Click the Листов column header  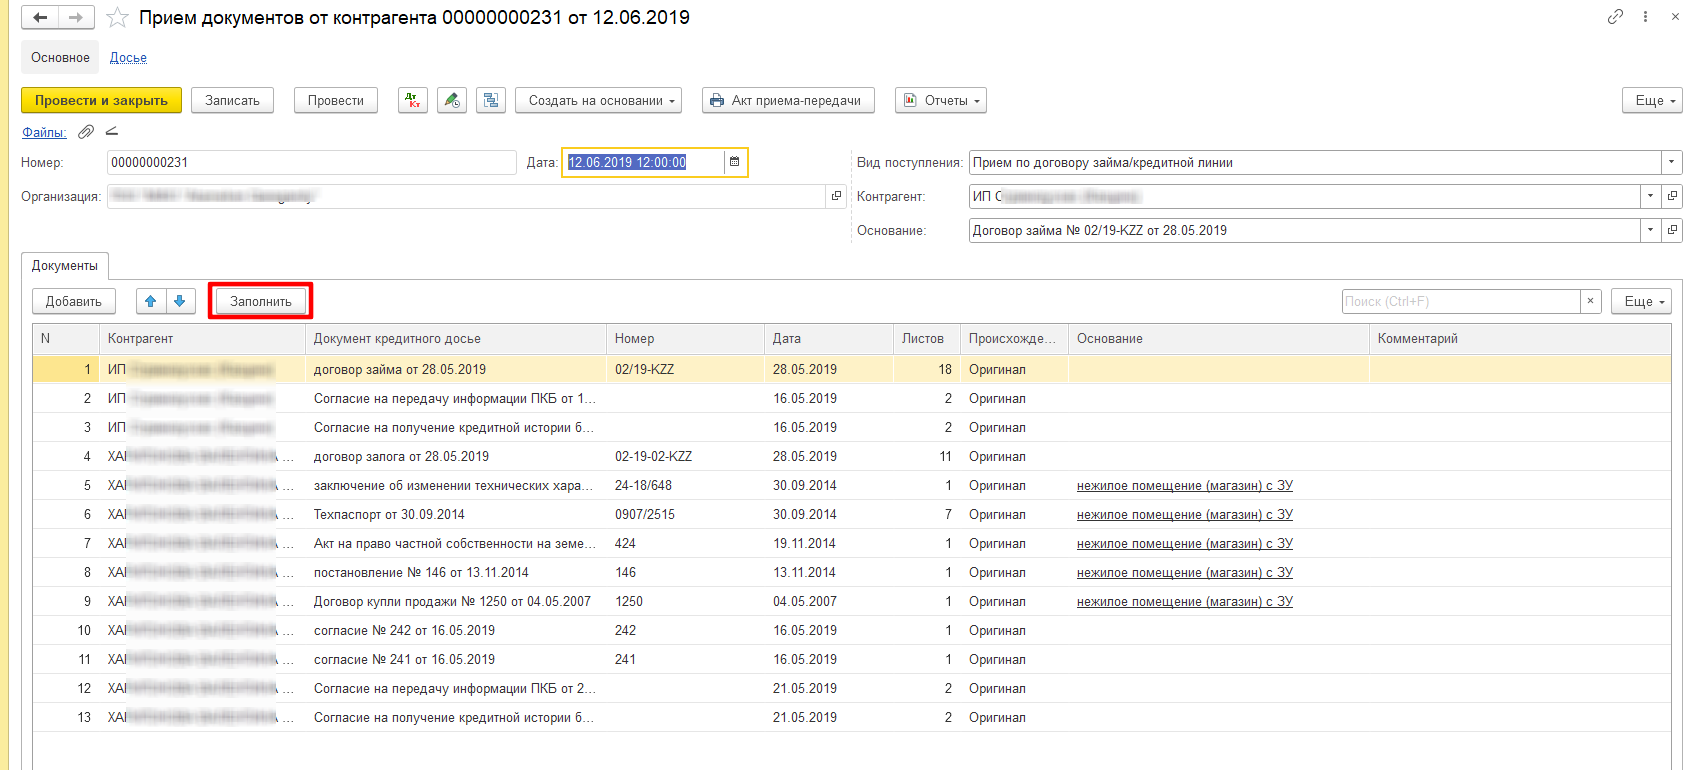pyautogui.click(x=926, y=339)
